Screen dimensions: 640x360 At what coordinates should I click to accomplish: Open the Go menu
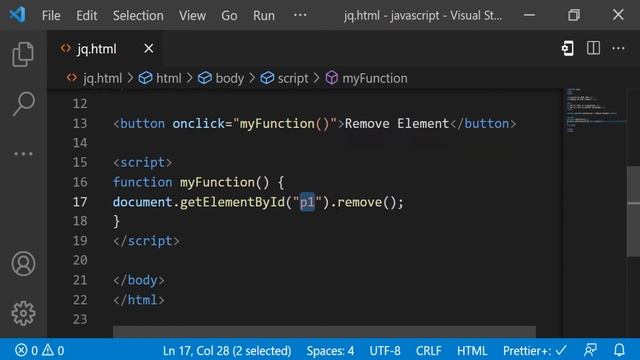tap(229, 16)
